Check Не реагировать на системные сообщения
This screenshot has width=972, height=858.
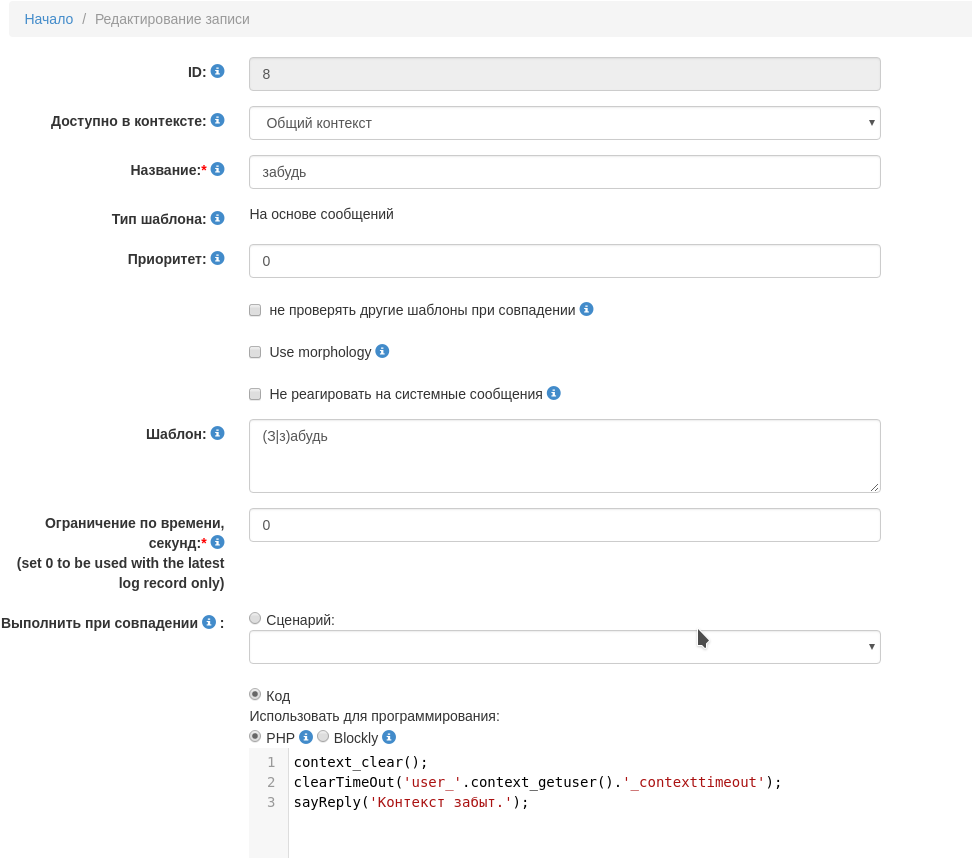pyautogui.click(x=255, y=394)
